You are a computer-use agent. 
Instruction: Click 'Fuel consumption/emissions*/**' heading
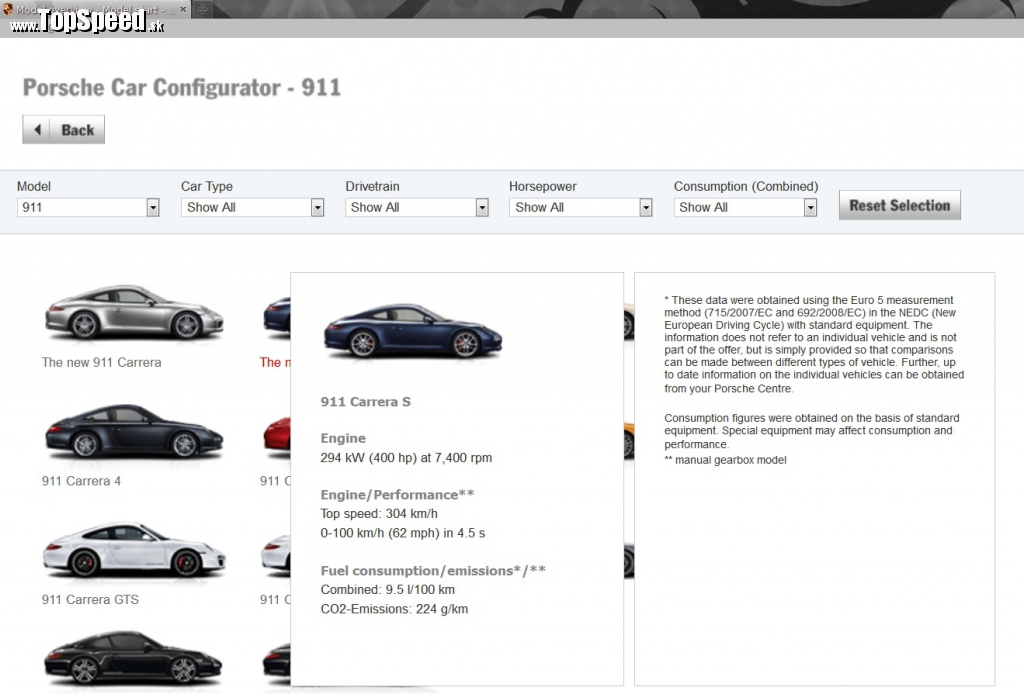tap(433, 571)
